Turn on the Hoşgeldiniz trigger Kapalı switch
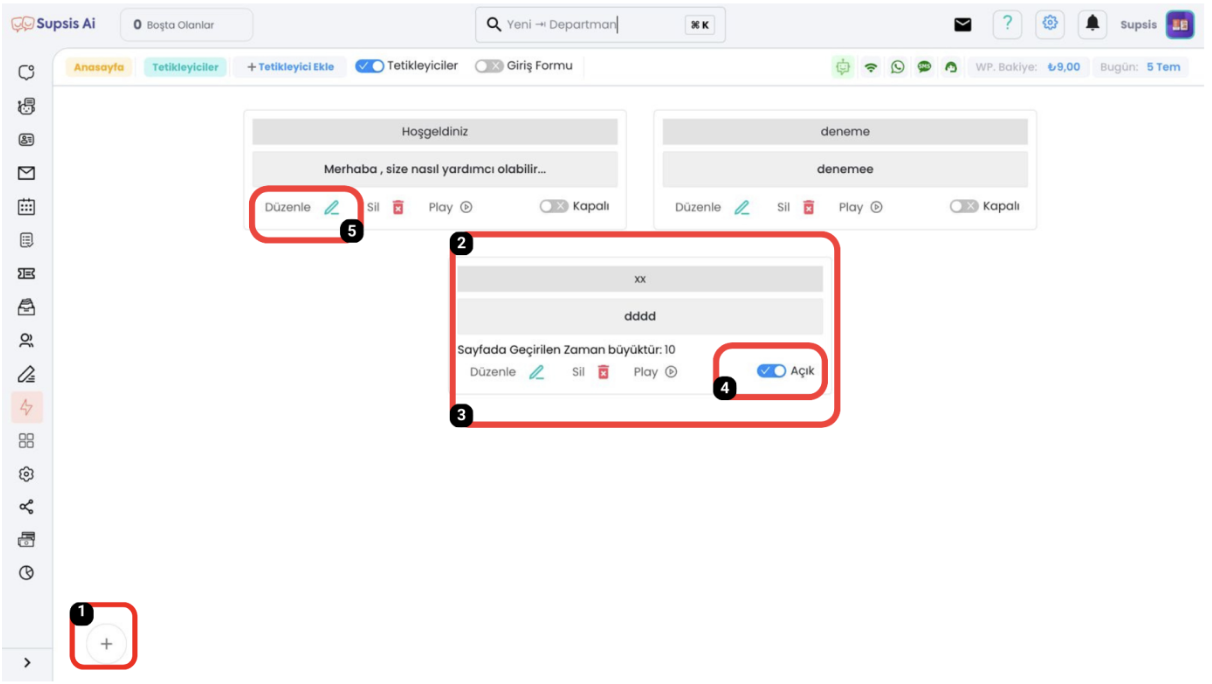Image resolution: width=1212 pixels, height=684 pixels. (x=553, y=206)
